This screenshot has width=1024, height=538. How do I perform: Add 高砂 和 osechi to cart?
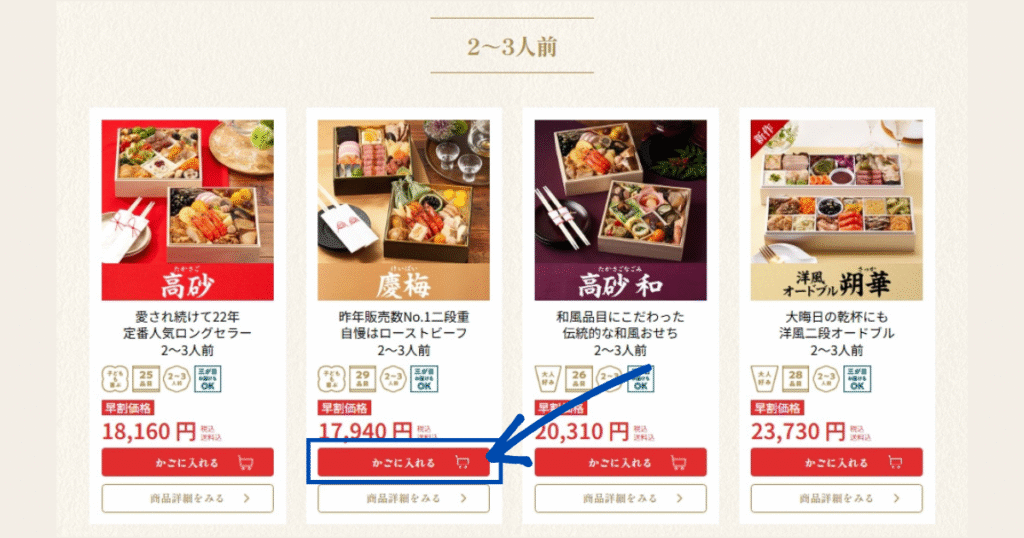(x=620, y=462)
